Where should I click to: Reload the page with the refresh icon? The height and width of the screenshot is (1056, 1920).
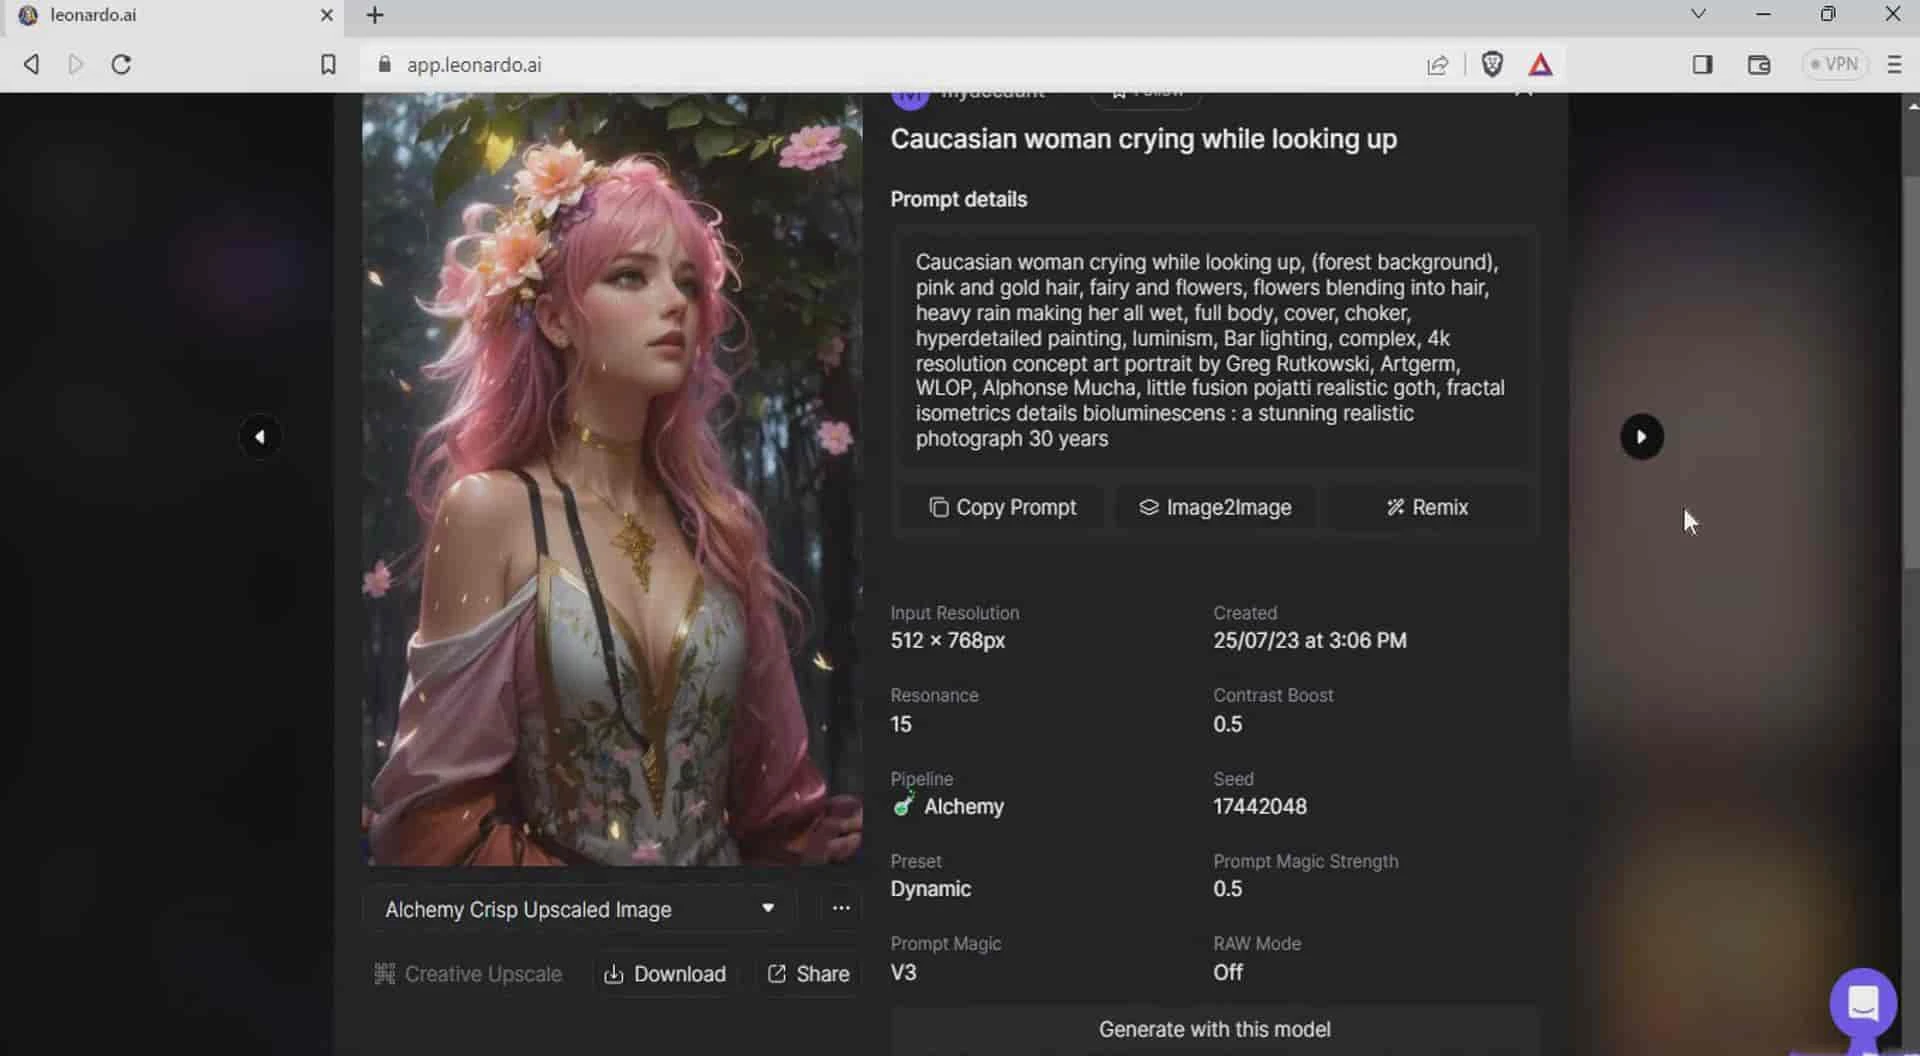tap(121, 65)
